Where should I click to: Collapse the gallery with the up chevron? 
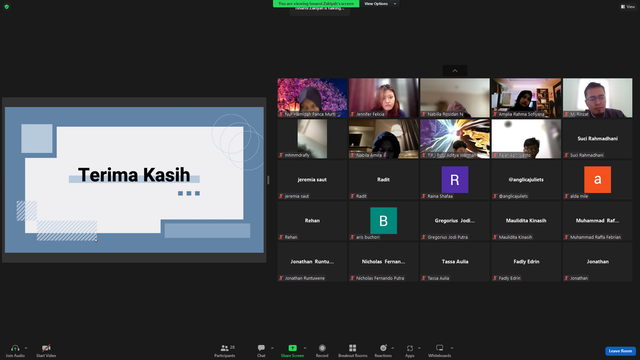point(455,71)
